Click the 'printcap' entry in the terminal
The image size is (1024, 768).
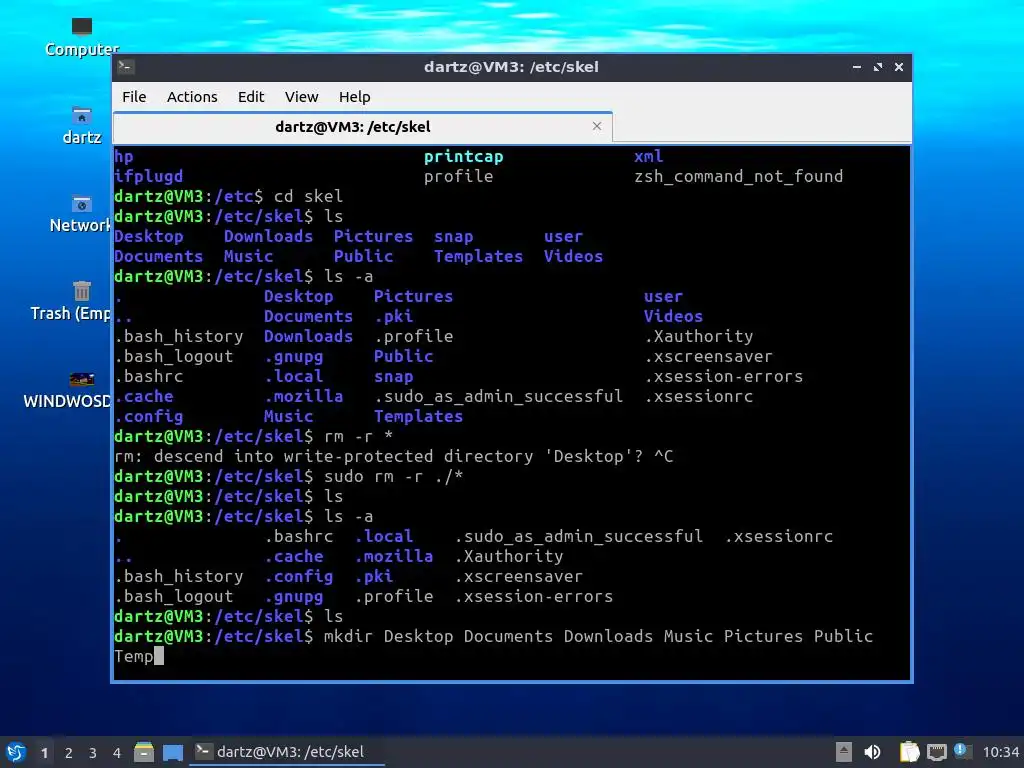click(x=464, y=157)
